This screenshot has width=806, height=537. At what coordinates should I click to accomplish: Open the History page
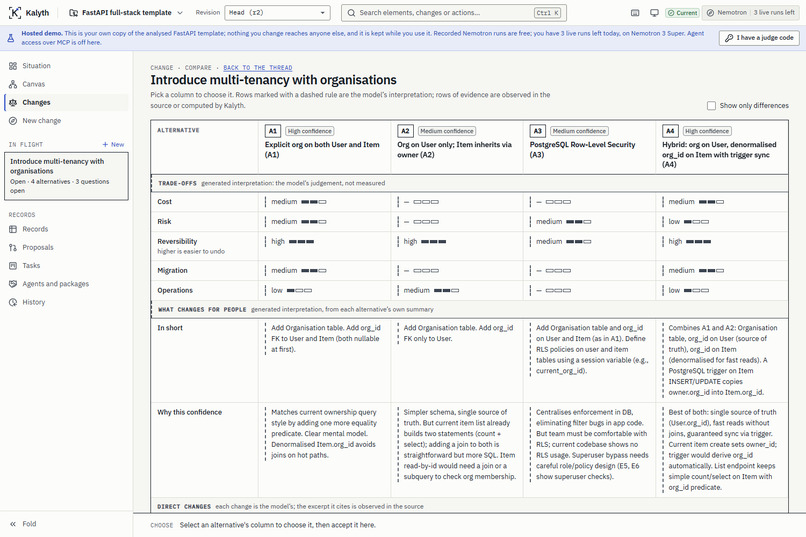point(66,302)
